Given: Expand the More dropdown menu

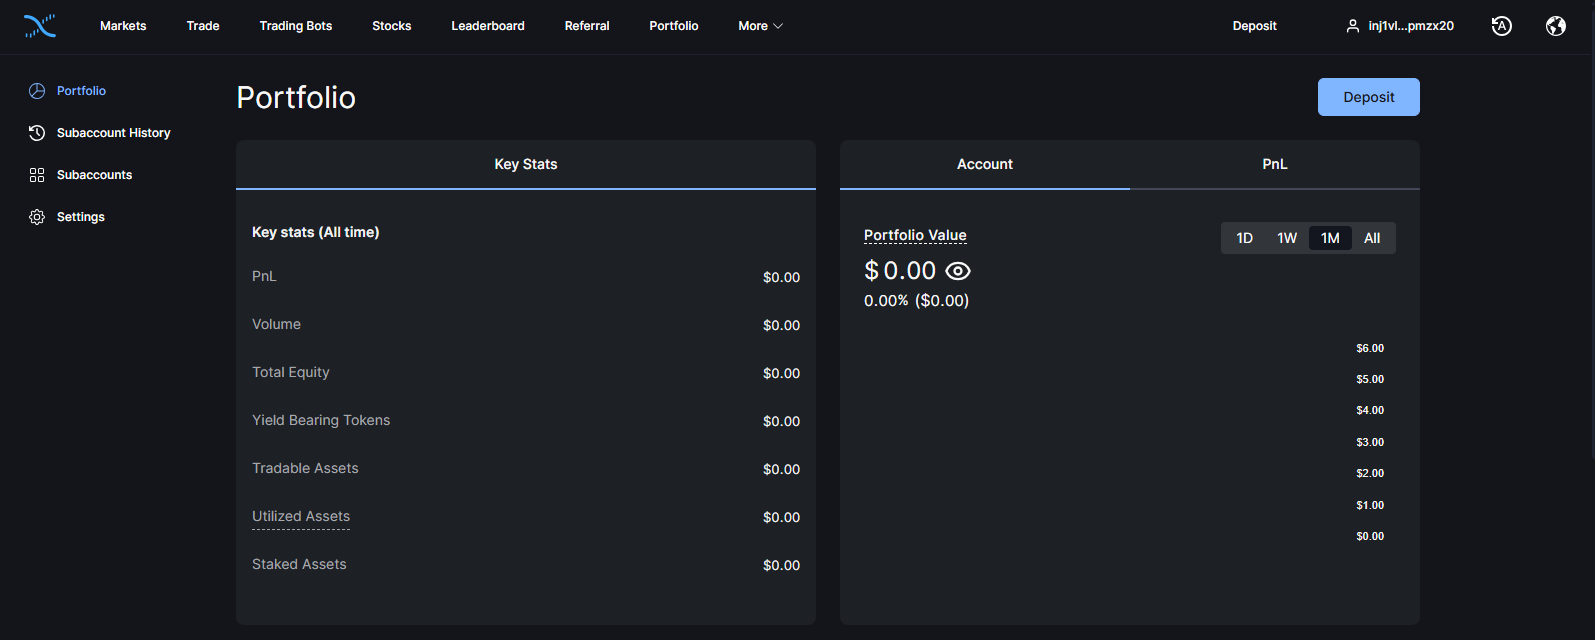Looking at the screenshot, I should click(760, 26).
